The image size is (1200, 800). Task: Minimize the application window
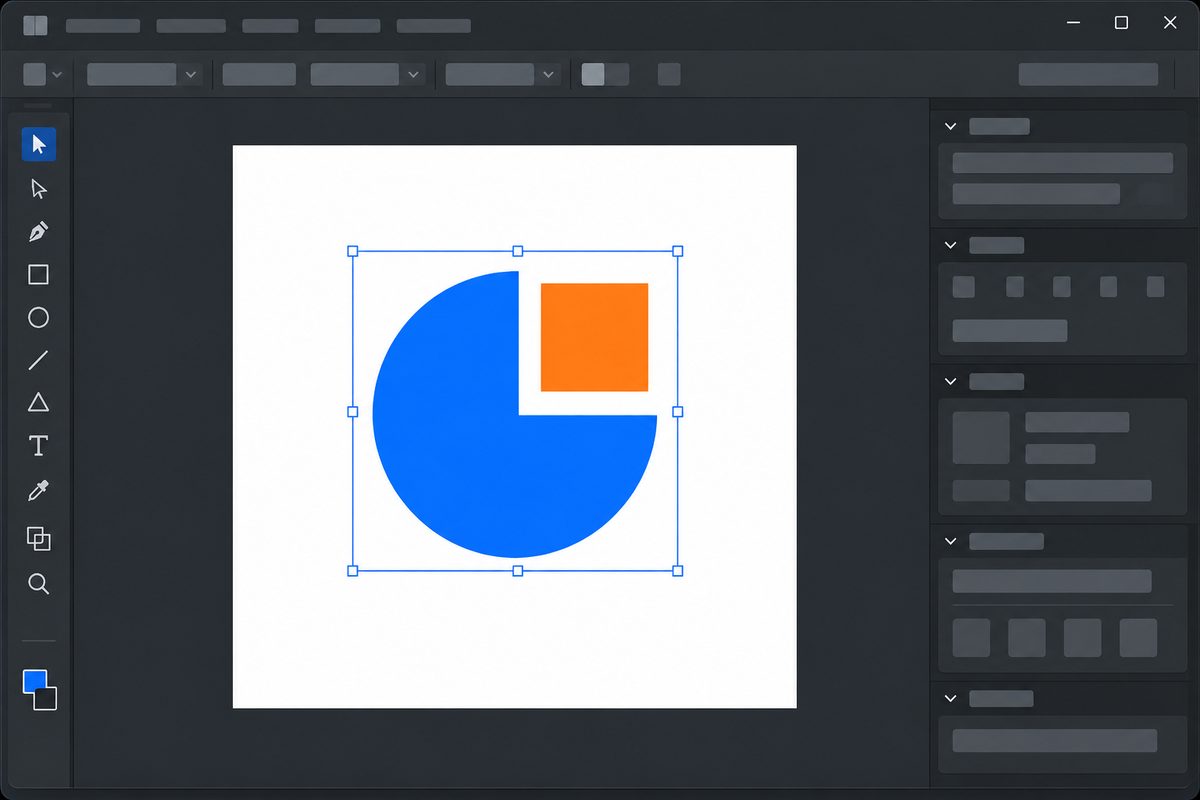point(1073,23)
